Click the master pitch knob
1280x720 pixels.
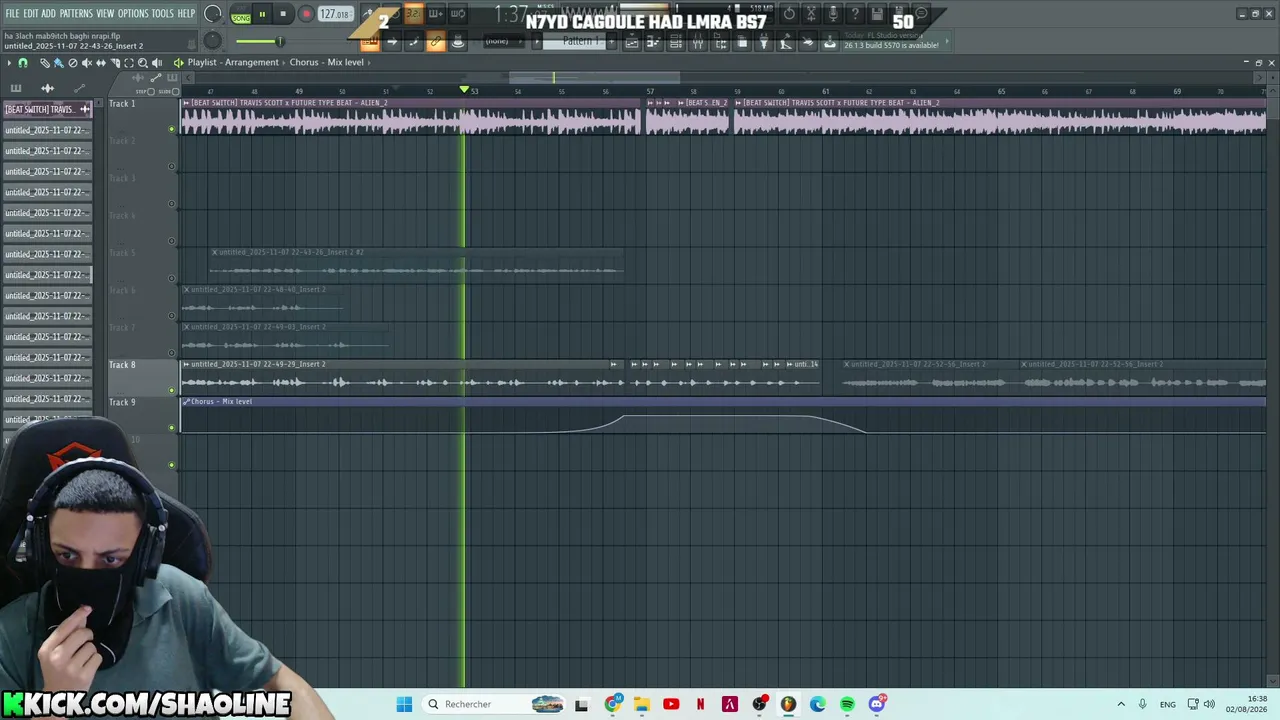pyautogui.click(x=212, y=40)
